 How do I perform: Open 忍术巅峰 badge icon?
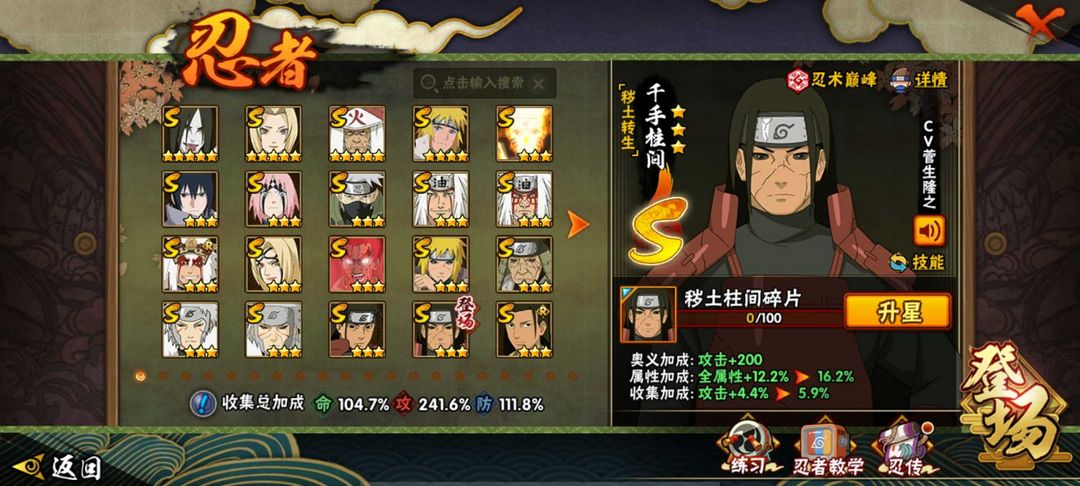(798, 80)
